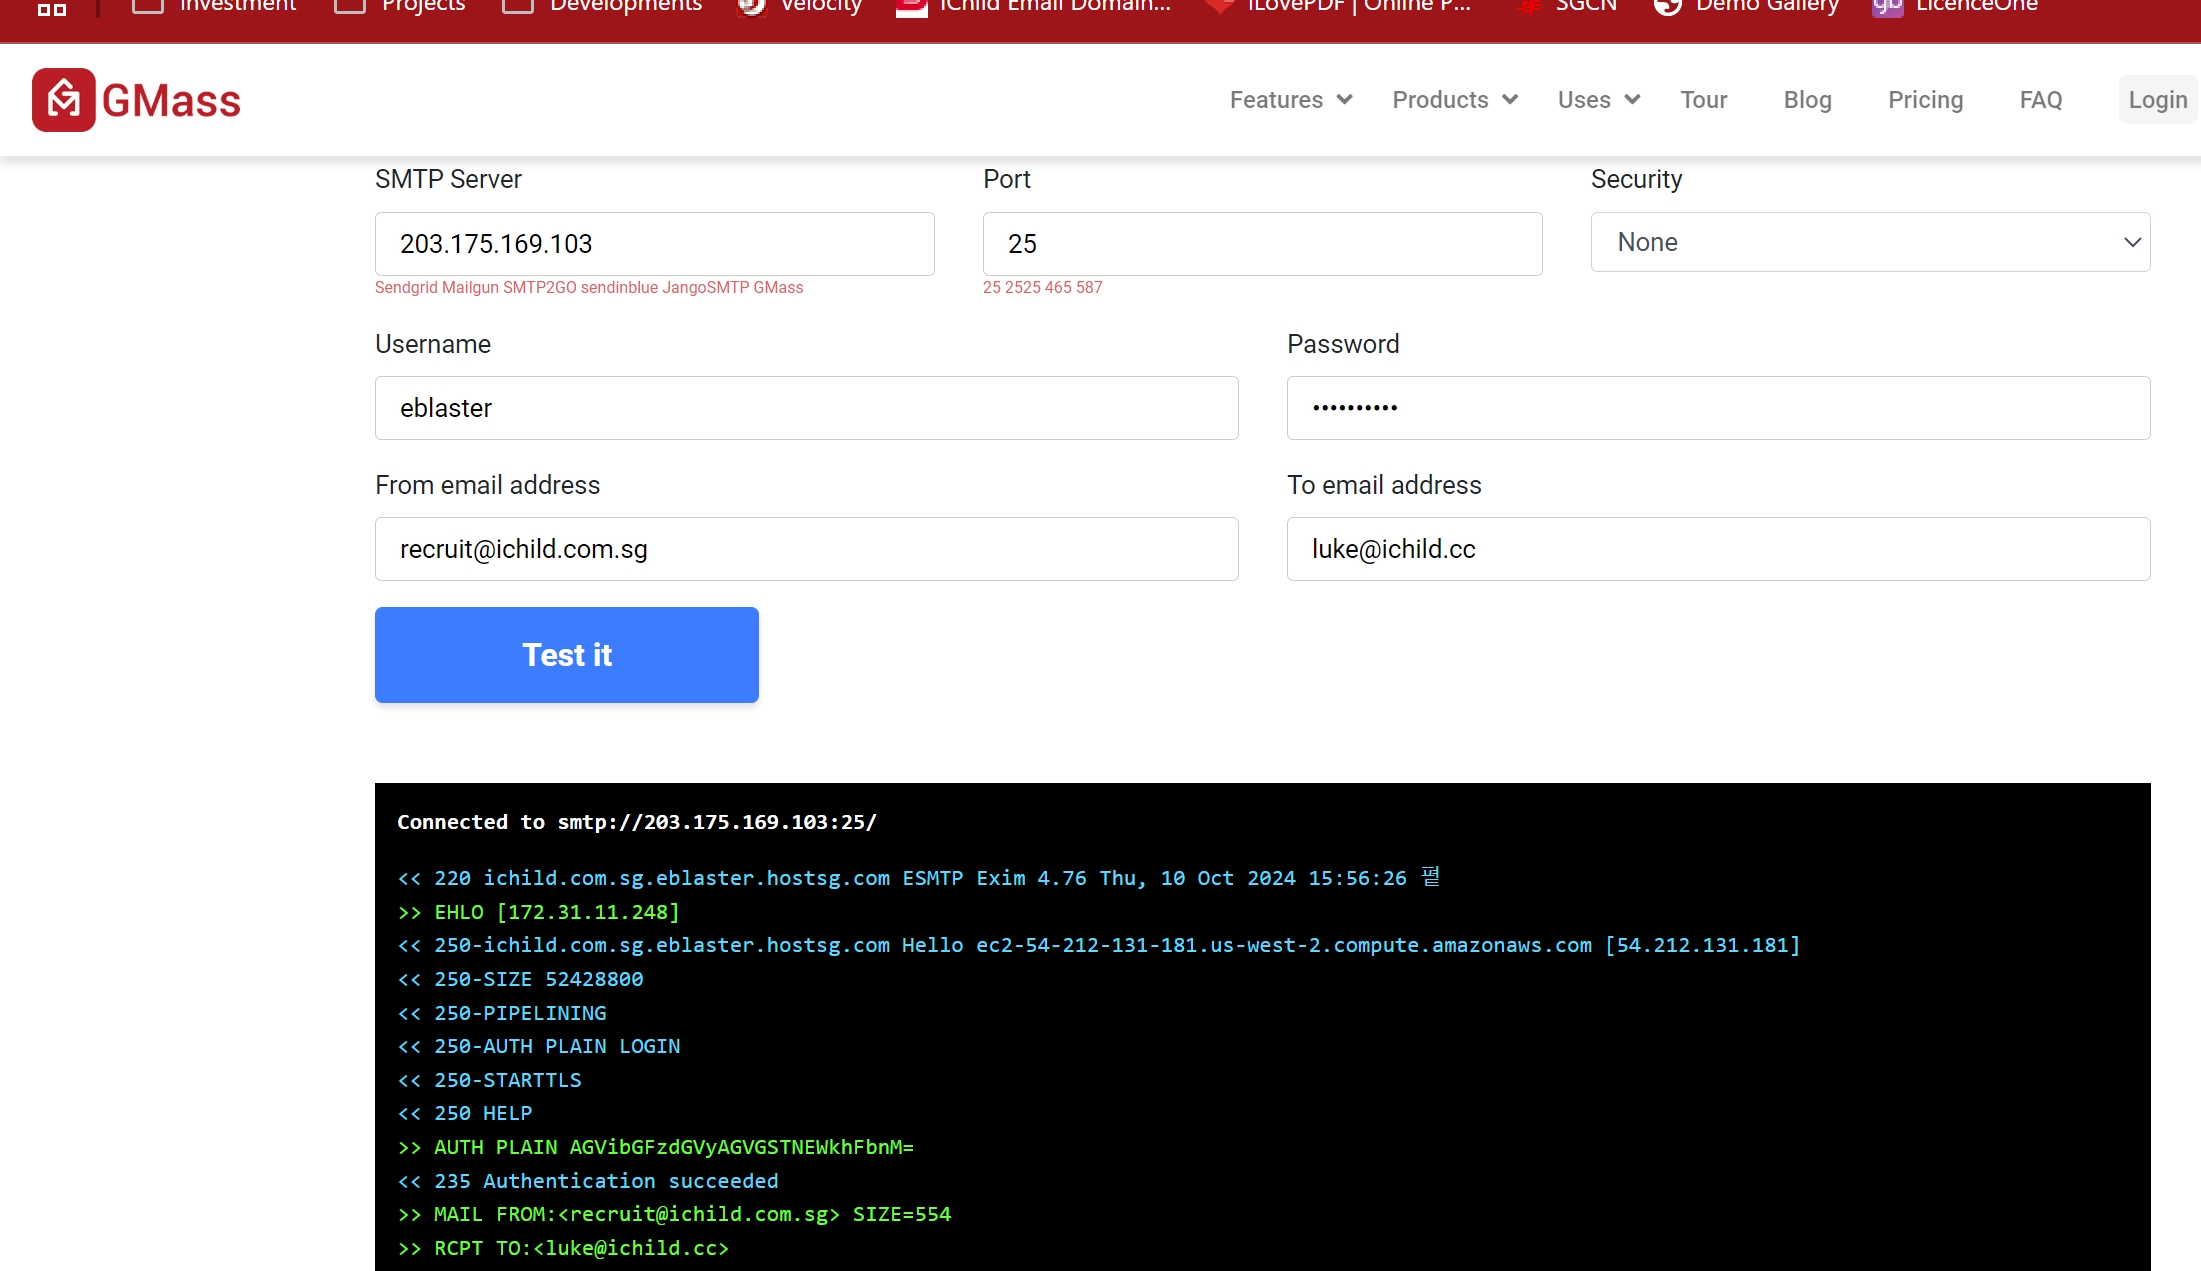Click the 'Username' field label
Screen dimensions: 2201x1271
coord(433,344)
